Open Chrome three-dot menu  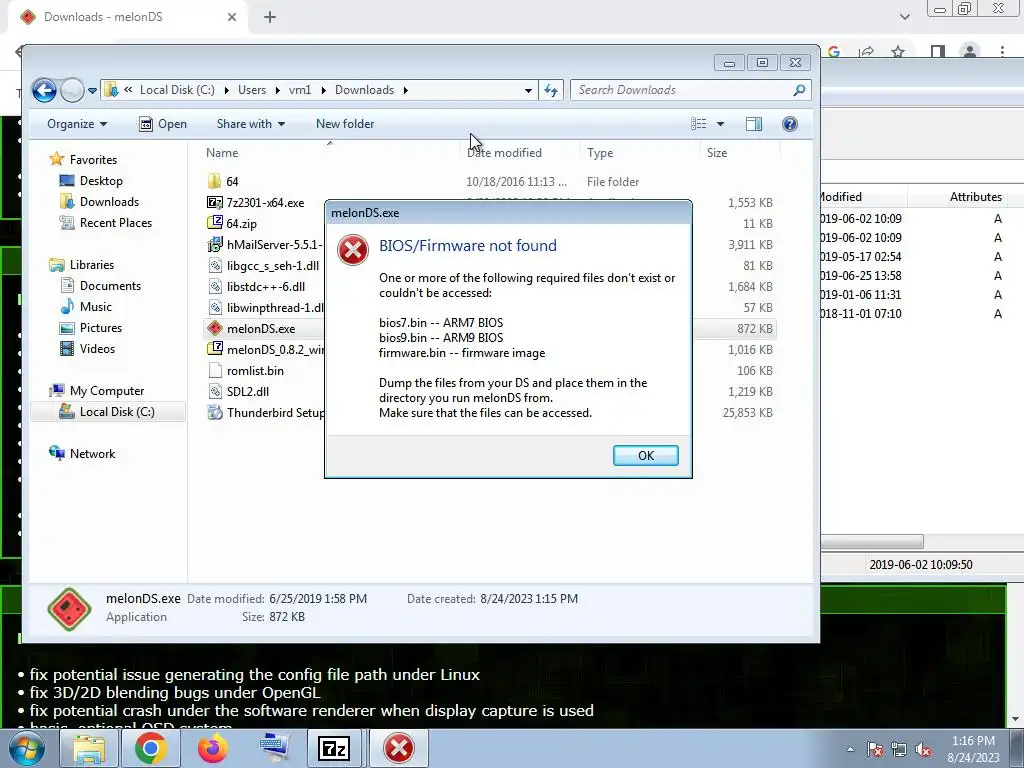(1002, 52)
